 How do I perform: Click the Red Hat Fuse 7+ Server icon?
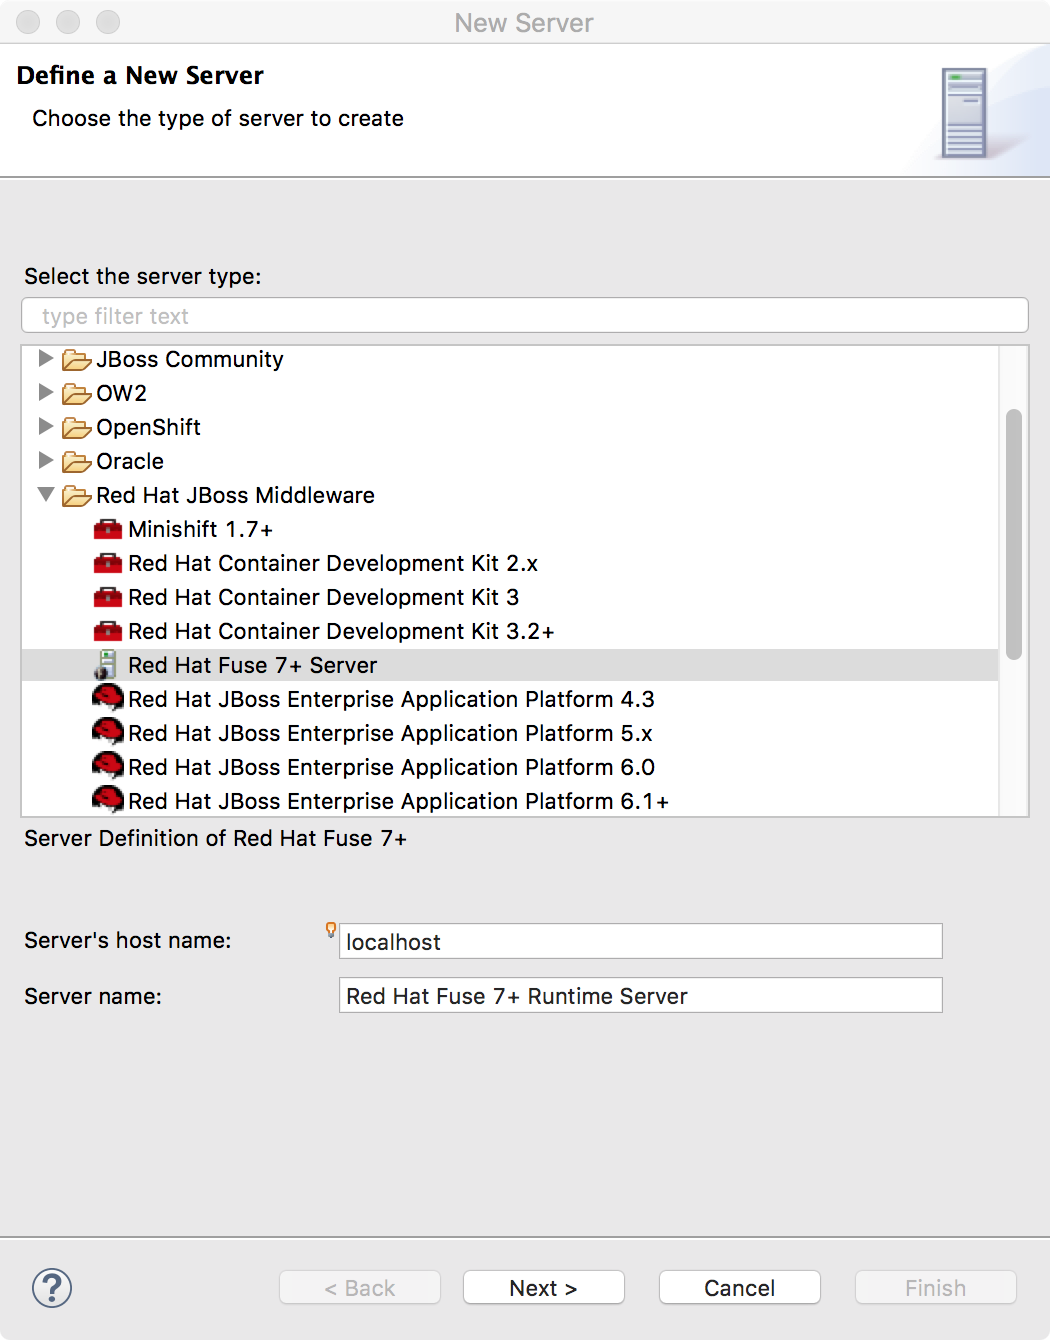pyautogui.click(x=106, y=665)
